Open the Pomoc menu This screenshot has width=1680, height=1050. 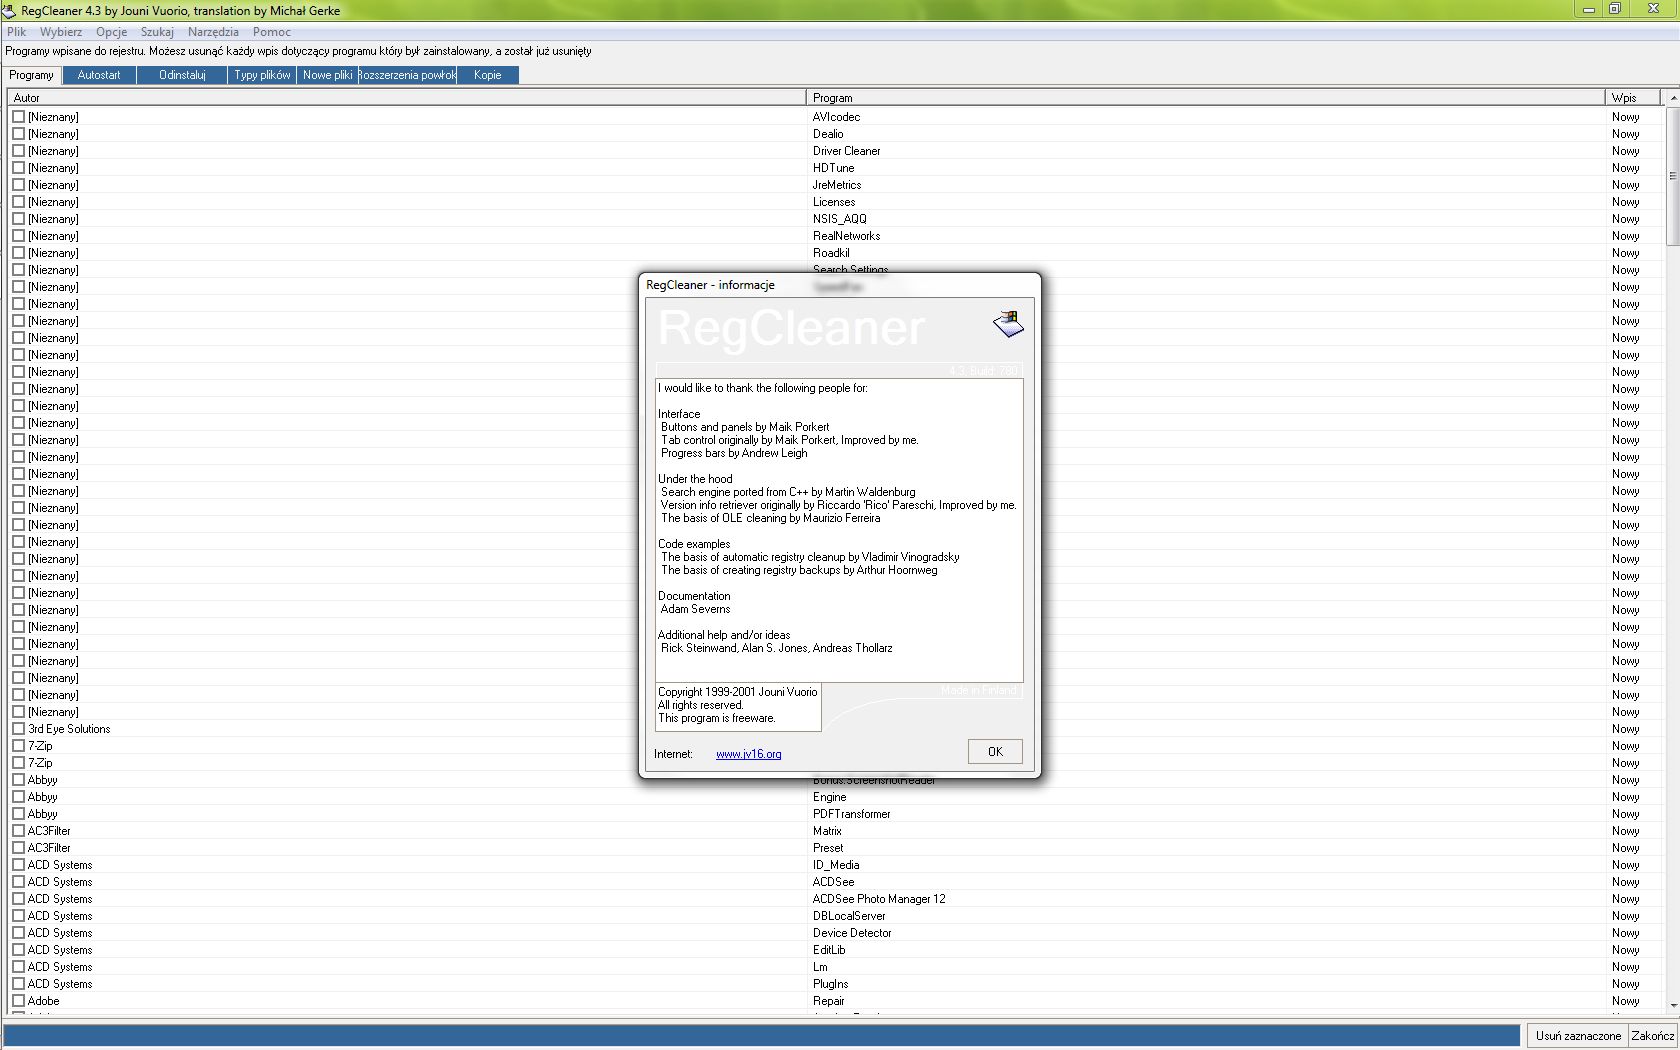point(271,32)
